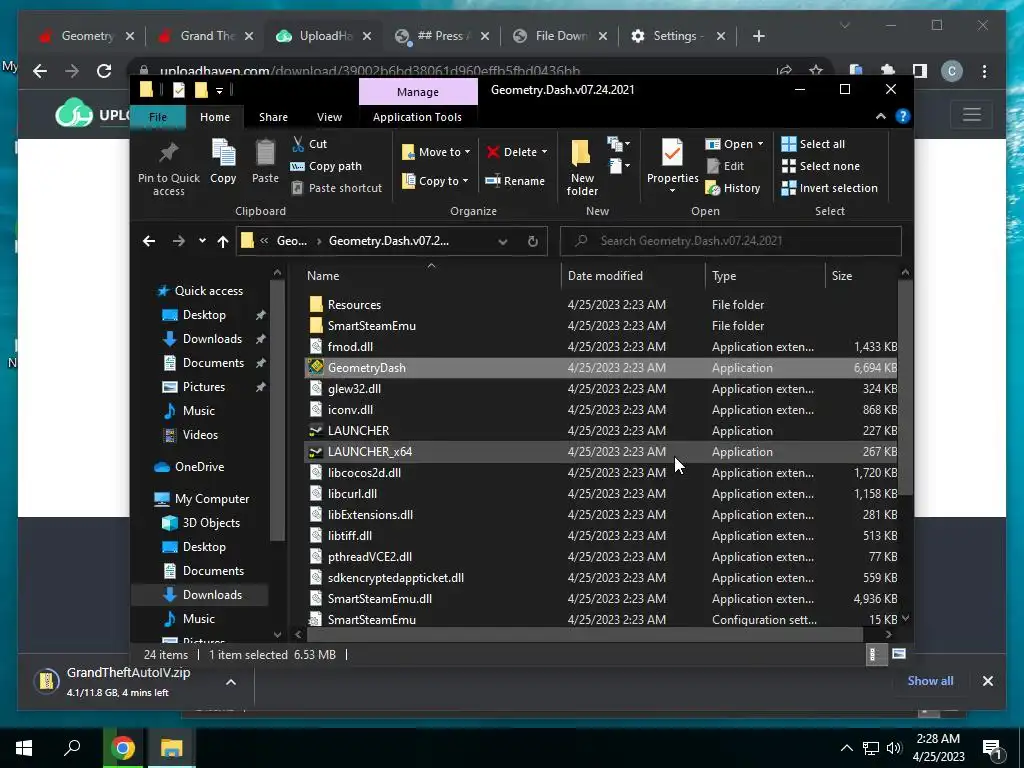Switch to large icons view in status bar
The height and width of the screenshot is (768, 1024).
pyautogui.click(x=899, y=654)
